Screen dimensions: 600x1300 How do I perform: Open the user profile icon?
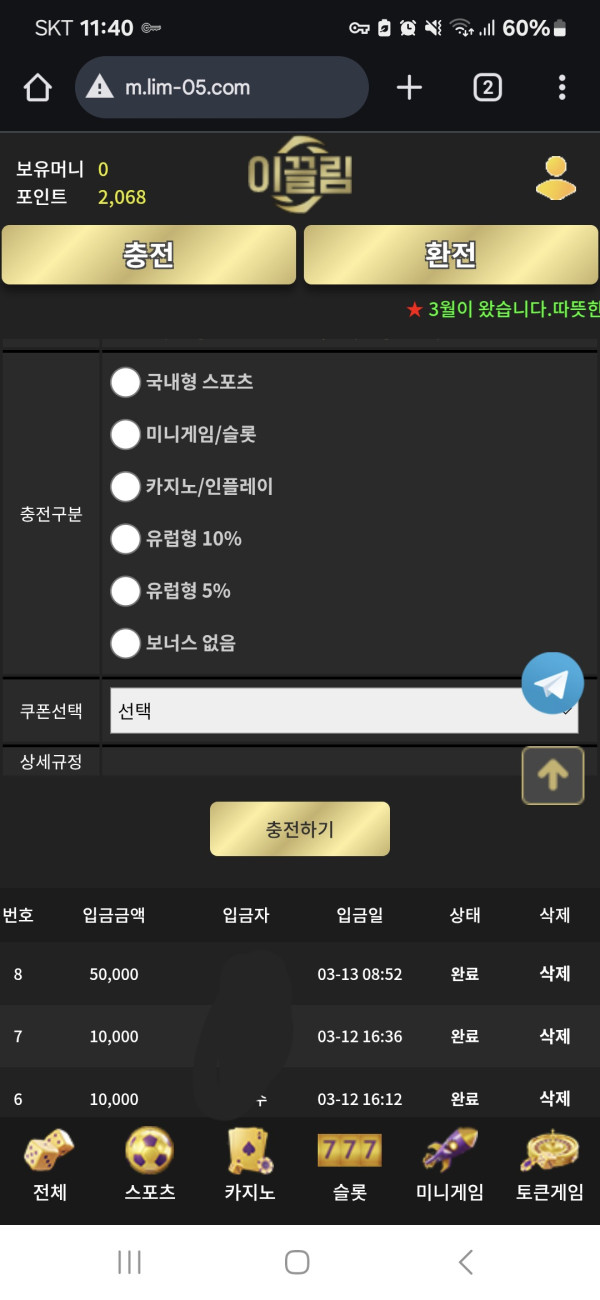point(556,180)
